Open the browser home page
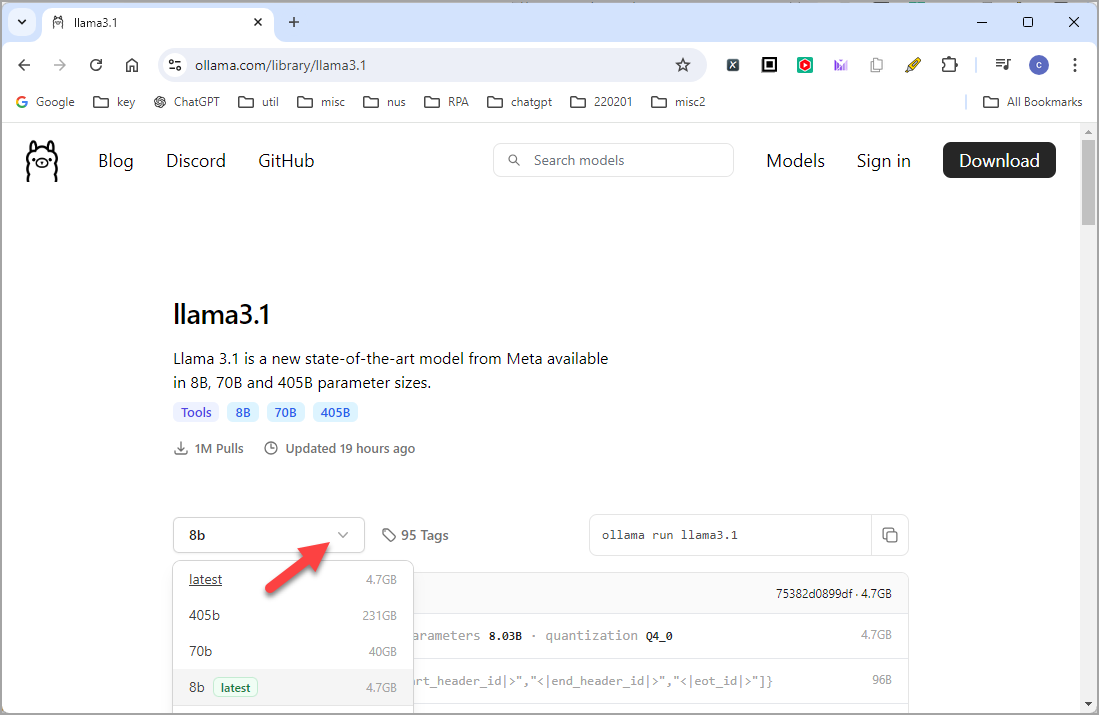1099x715 pixels. point(132,65)
